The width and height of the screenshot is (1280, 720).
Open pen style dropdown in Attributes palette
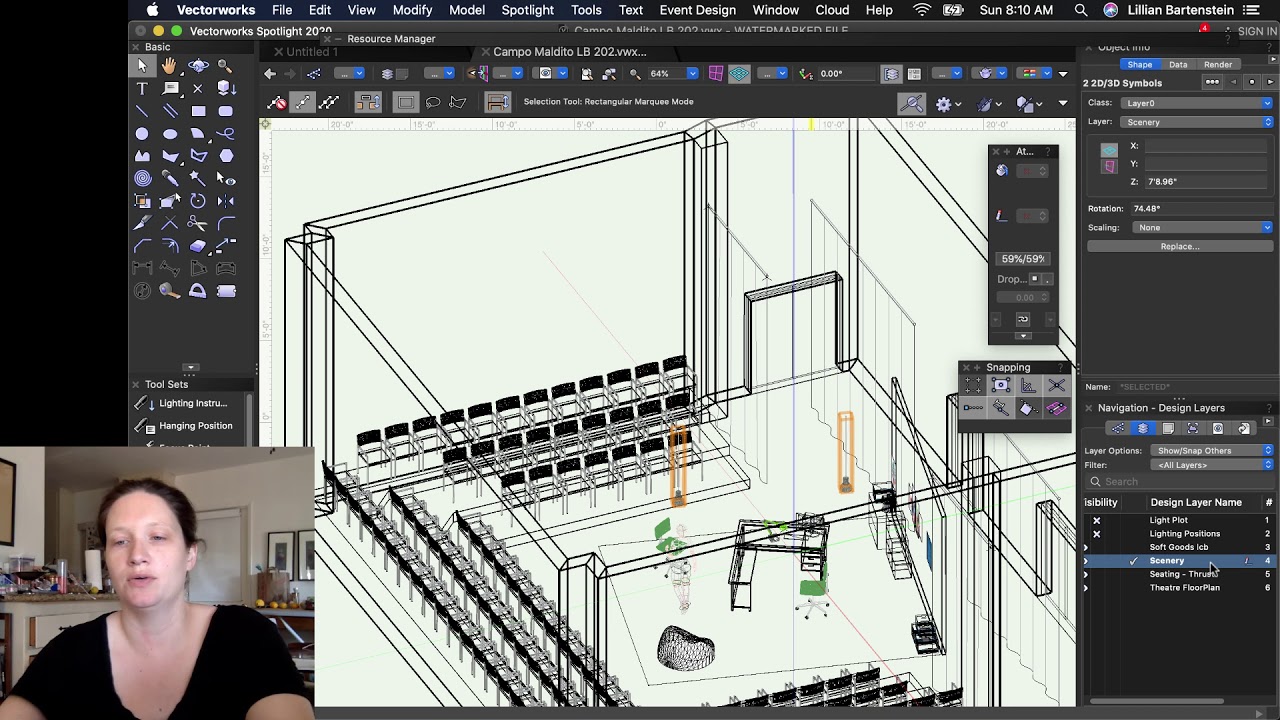[1033, 216]
